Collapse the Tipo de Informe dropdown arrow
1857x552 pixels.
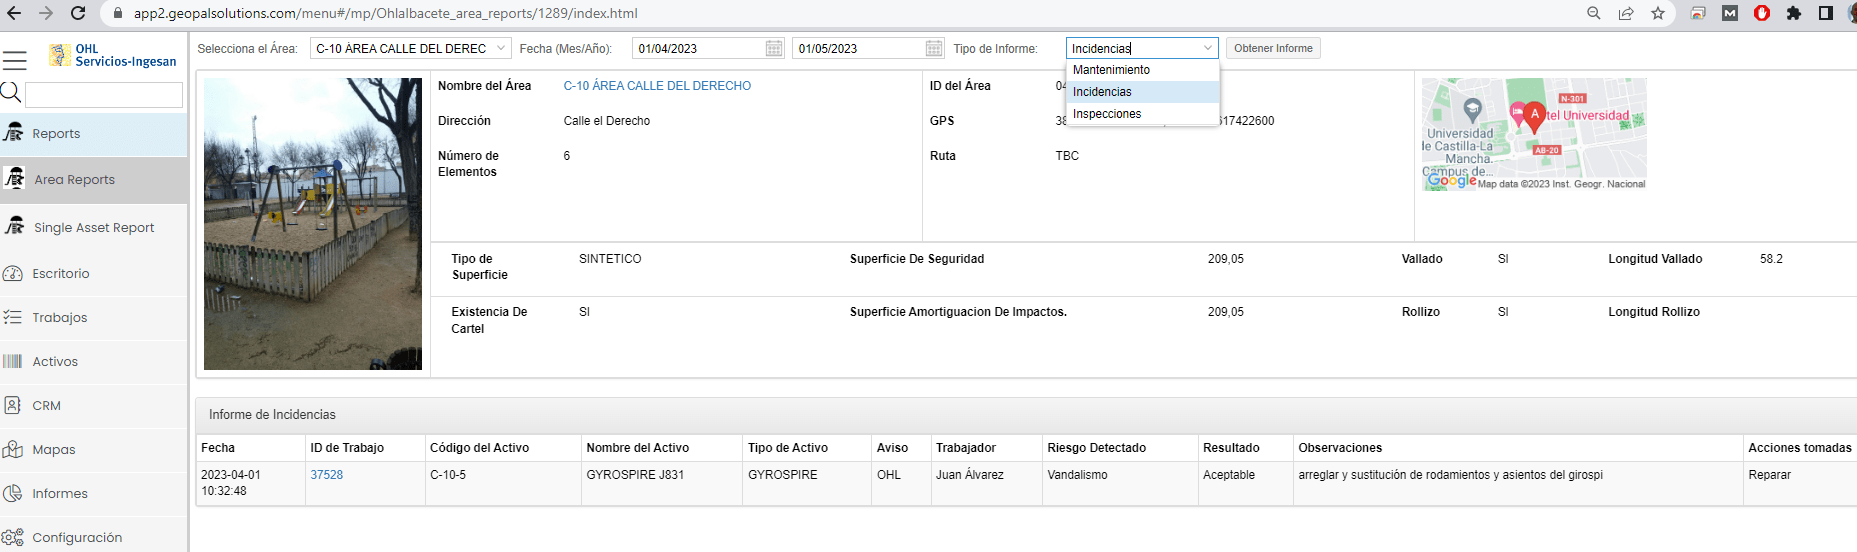(1208, 48)
